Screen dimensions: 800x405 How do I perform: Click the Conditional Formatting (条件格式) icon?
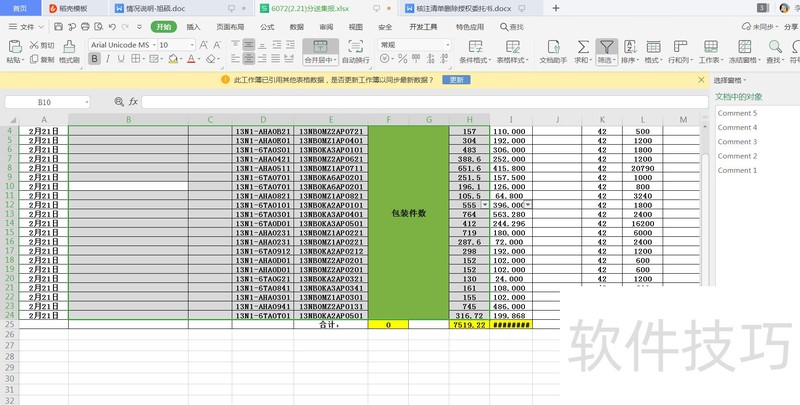tap(476, 46)
